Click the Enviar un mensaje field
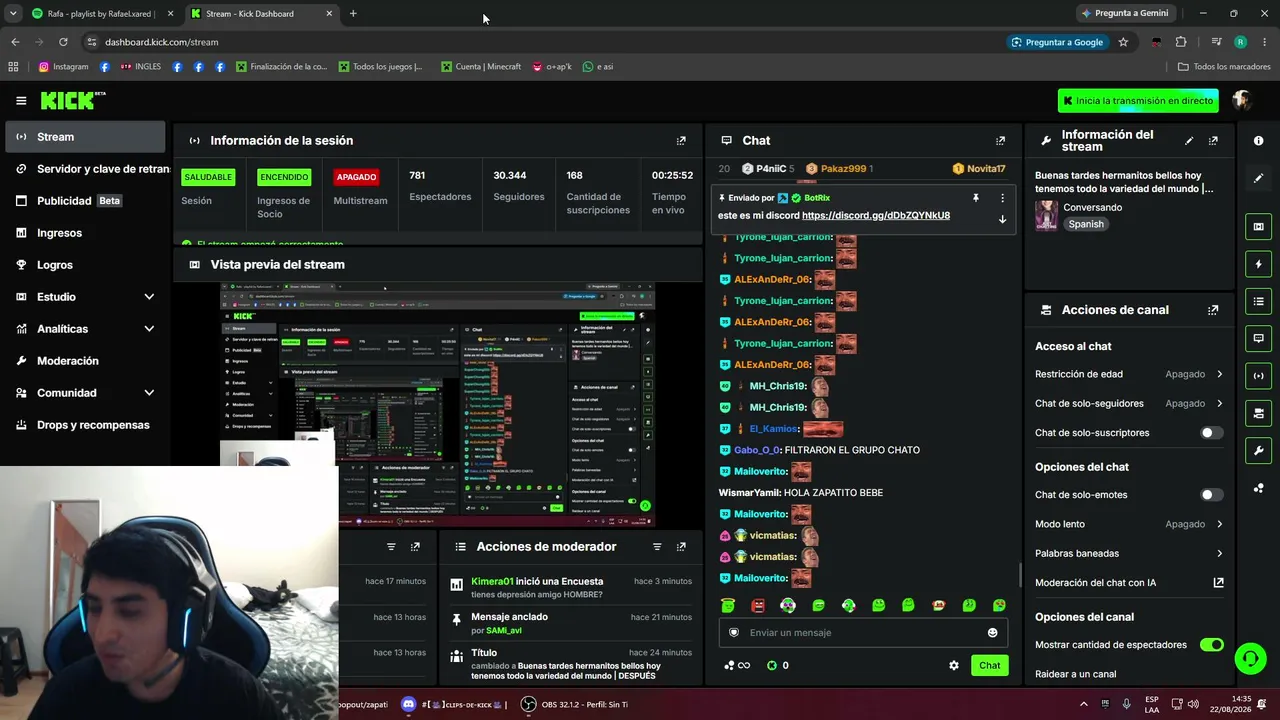 pyautogui.click(x=863, y=633)
